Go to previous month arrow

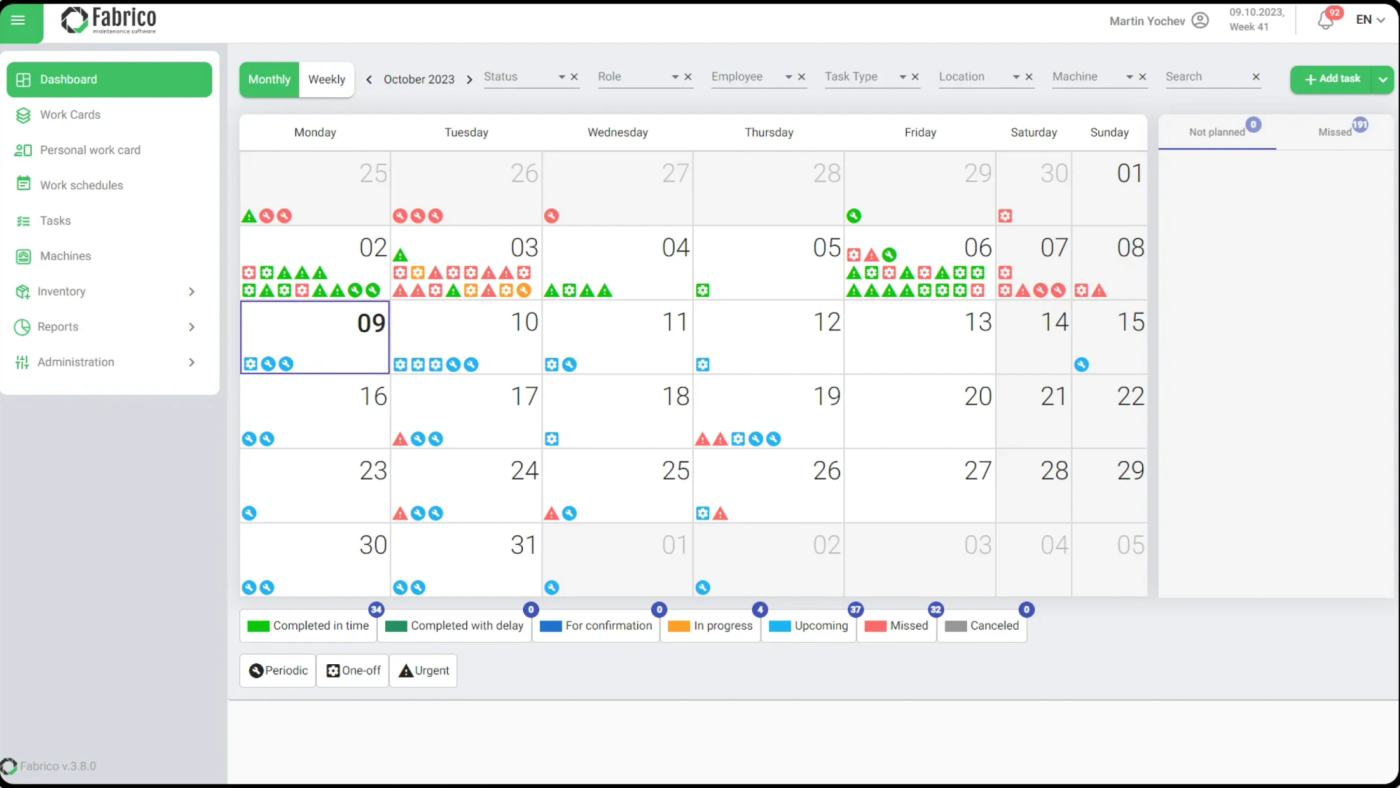tap(369, 80)
